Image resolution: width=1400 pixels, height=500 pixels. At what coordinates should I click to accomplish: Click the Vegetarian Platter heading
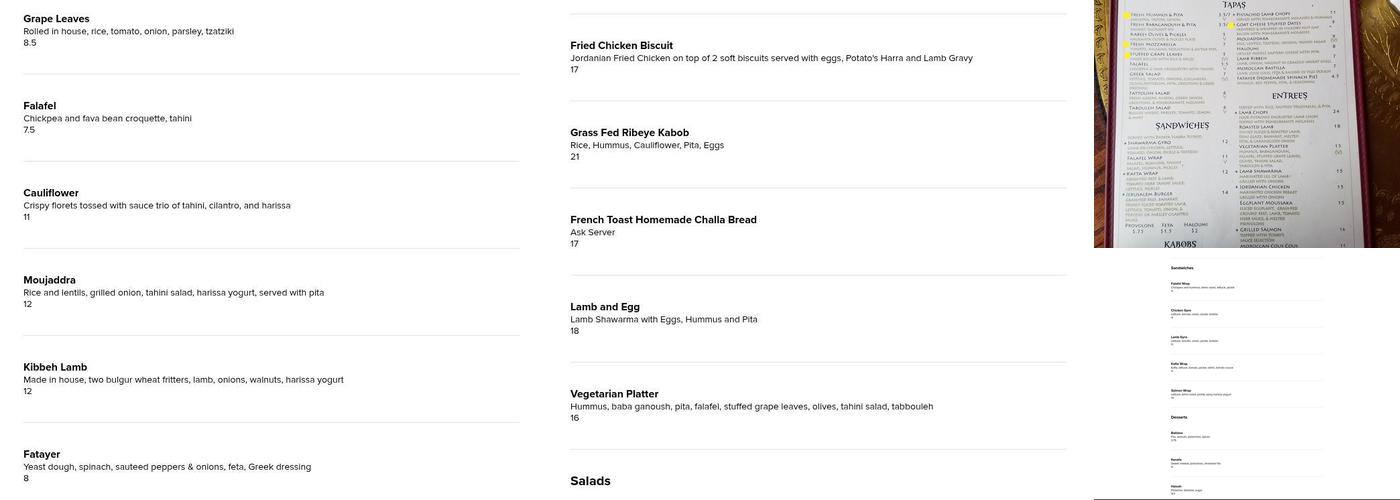click(x=614, y=394)
